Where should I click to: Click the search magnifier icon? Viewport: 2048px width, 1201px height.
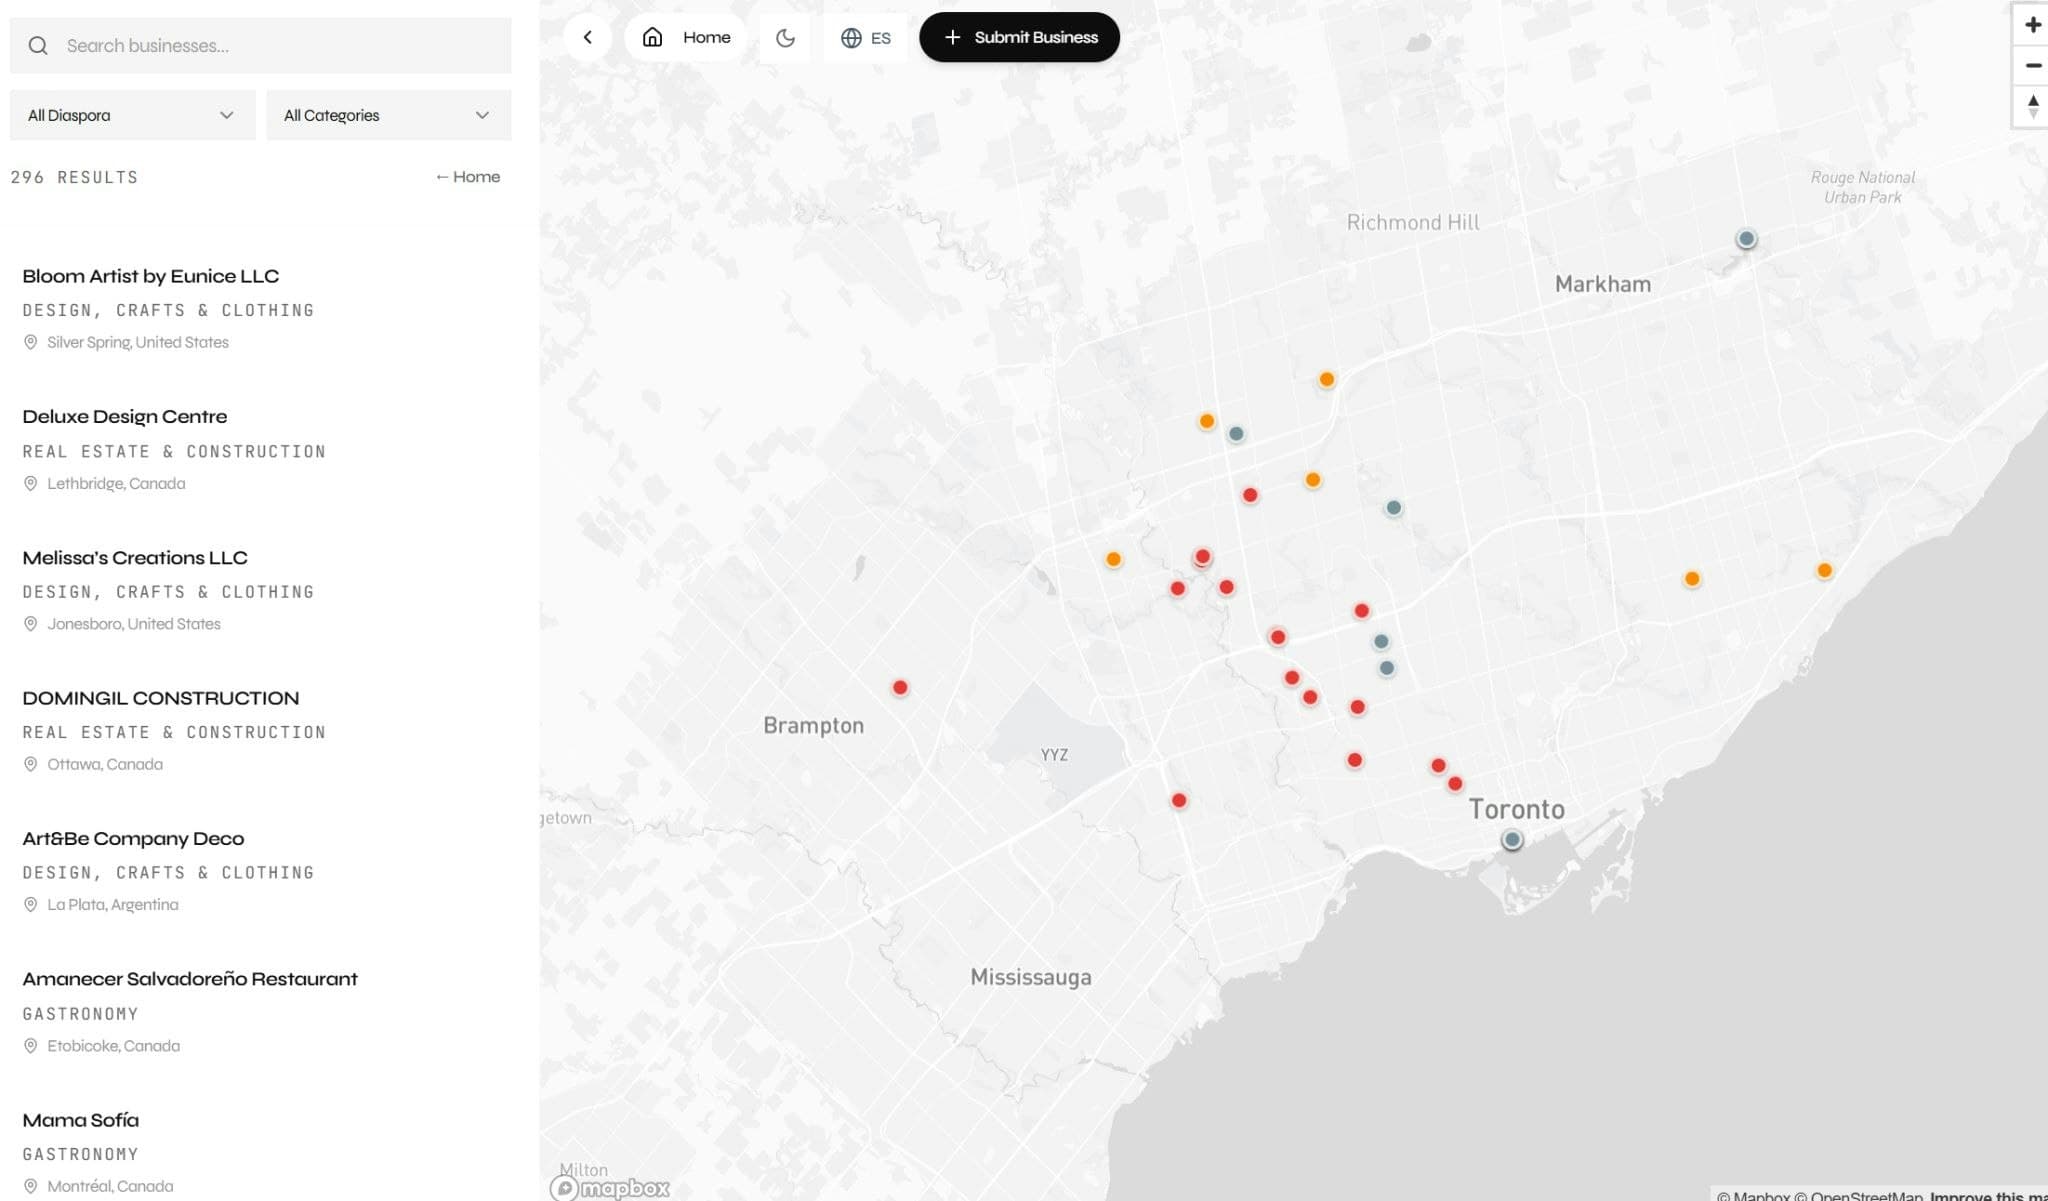tap(38, 45)
